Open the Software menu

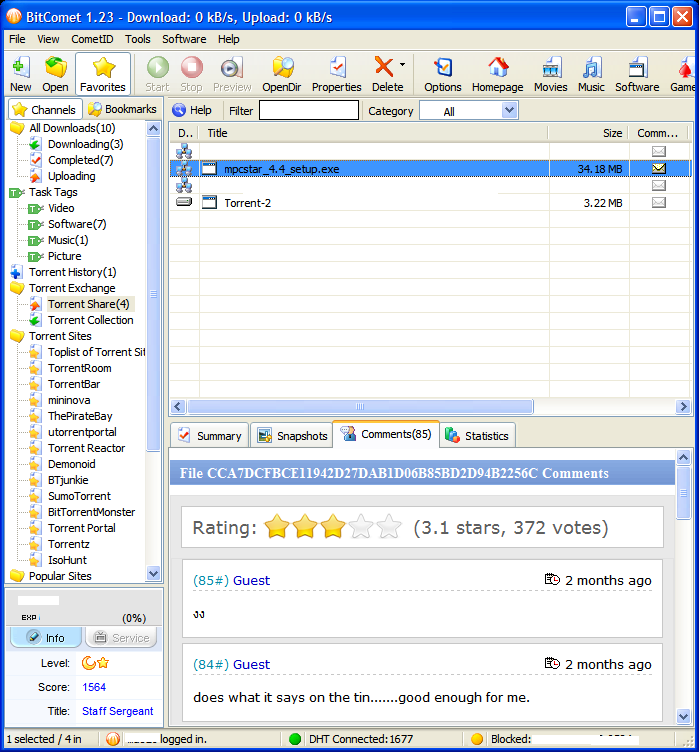tap(184, 39)
